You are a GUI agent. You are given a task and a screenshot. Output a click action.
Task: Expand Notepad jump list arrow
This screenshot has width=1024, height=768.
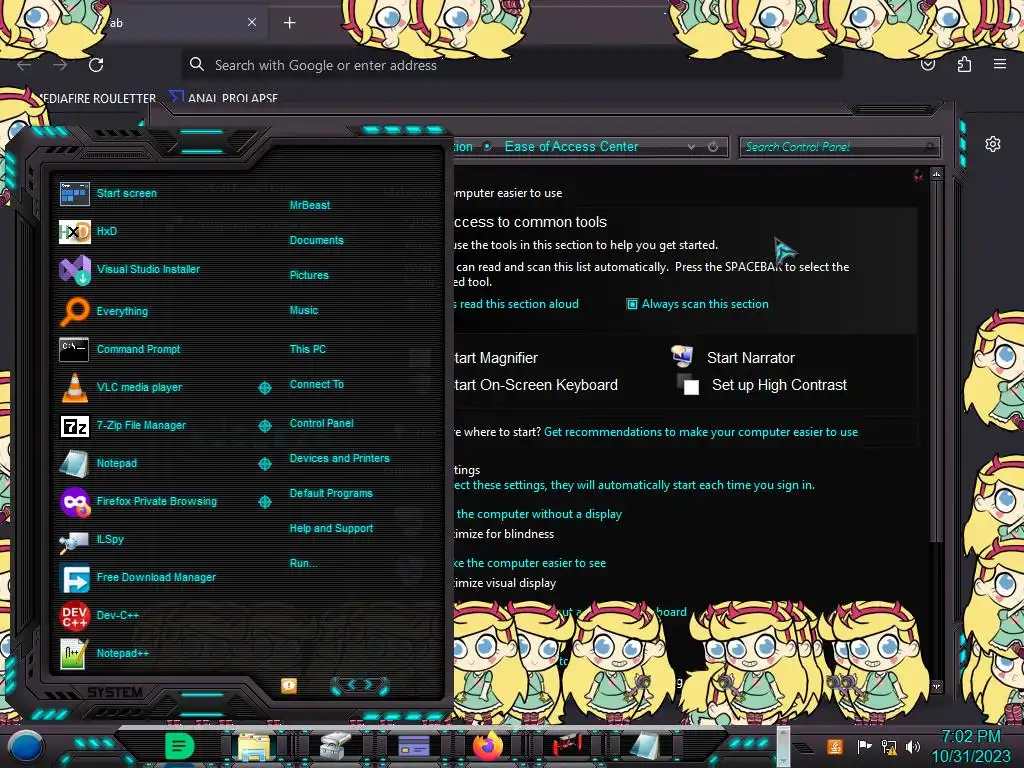pos(264,464)
